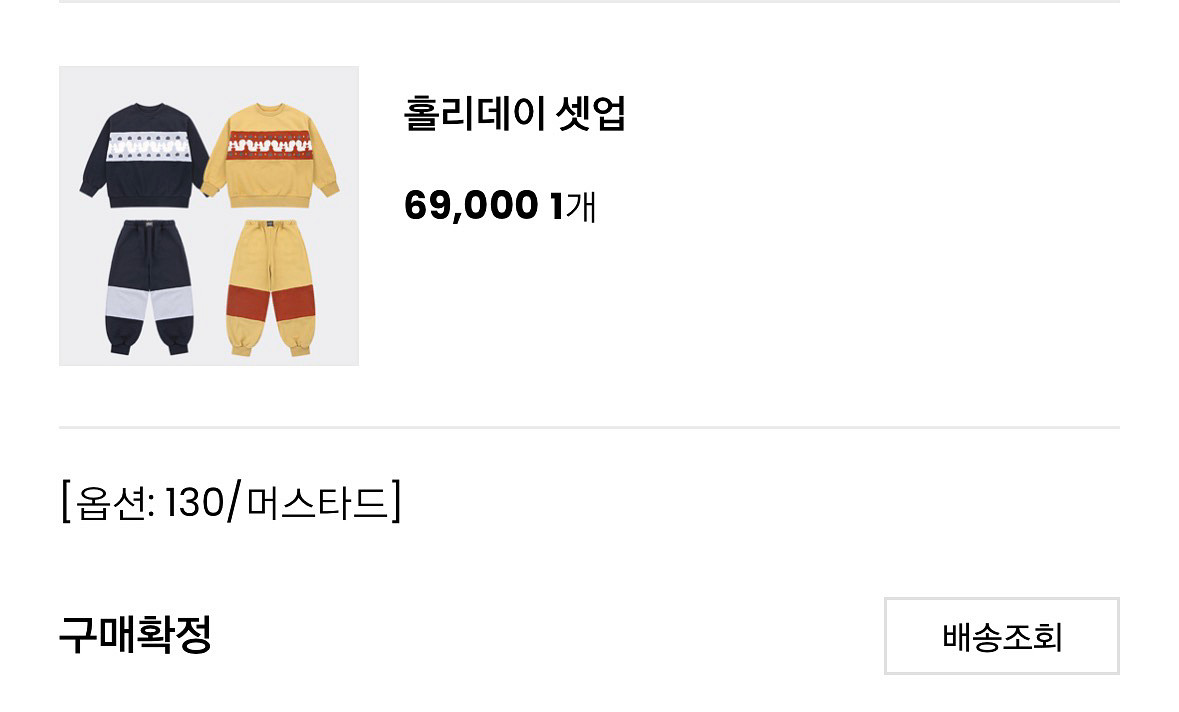
Task: Open the 홀리데이 셋업 product thumbnail
Action: (209, 216)
